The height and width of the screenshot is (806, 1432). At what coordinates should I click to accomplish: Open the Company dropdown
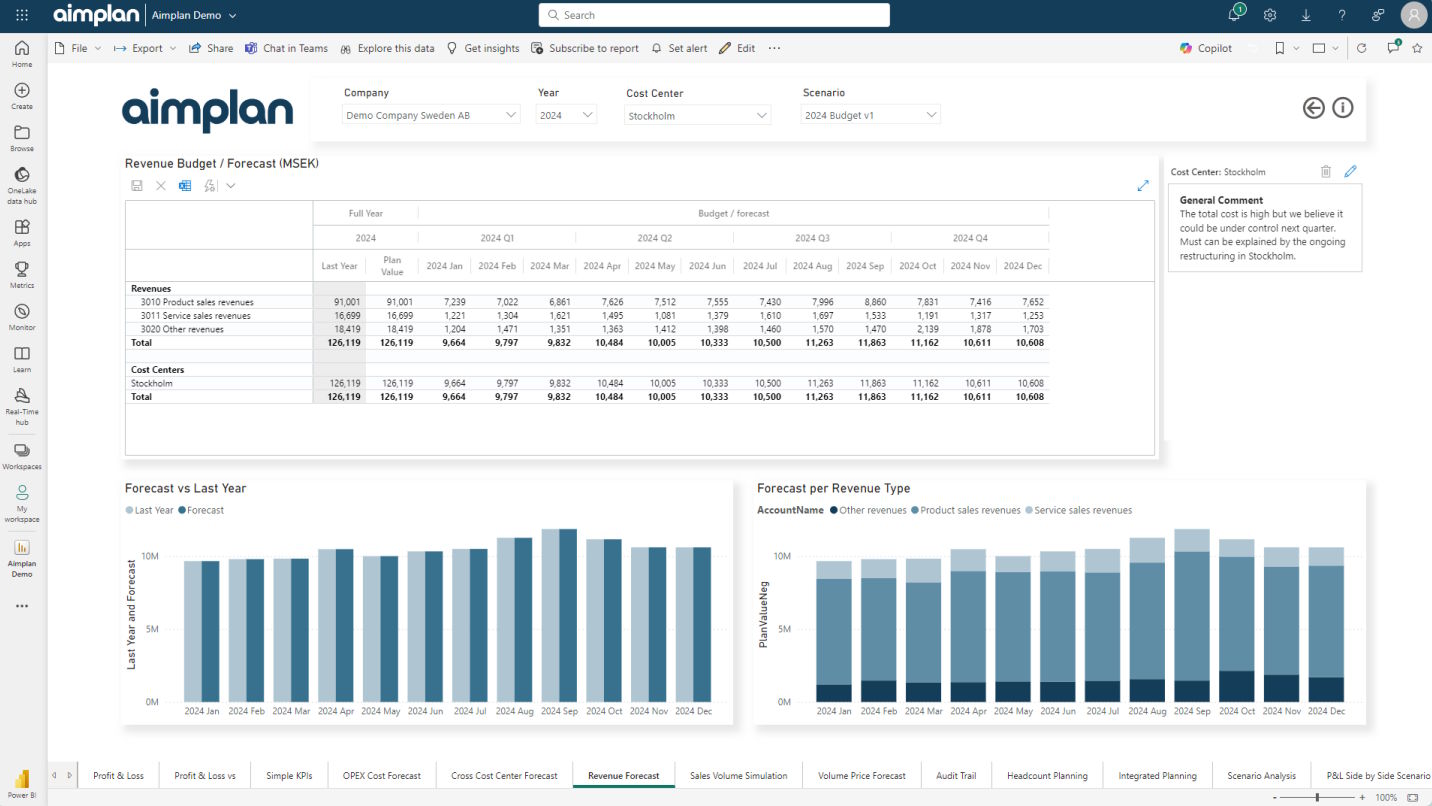(x=431, y=115)
